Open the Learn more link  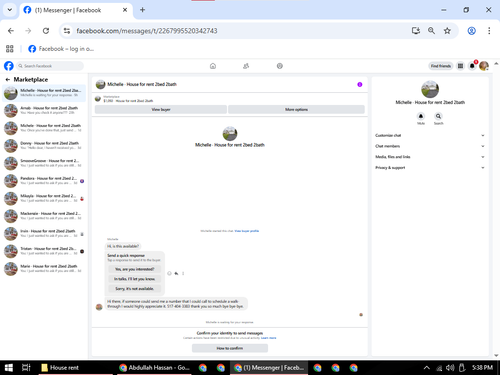[x=269, y=338]
